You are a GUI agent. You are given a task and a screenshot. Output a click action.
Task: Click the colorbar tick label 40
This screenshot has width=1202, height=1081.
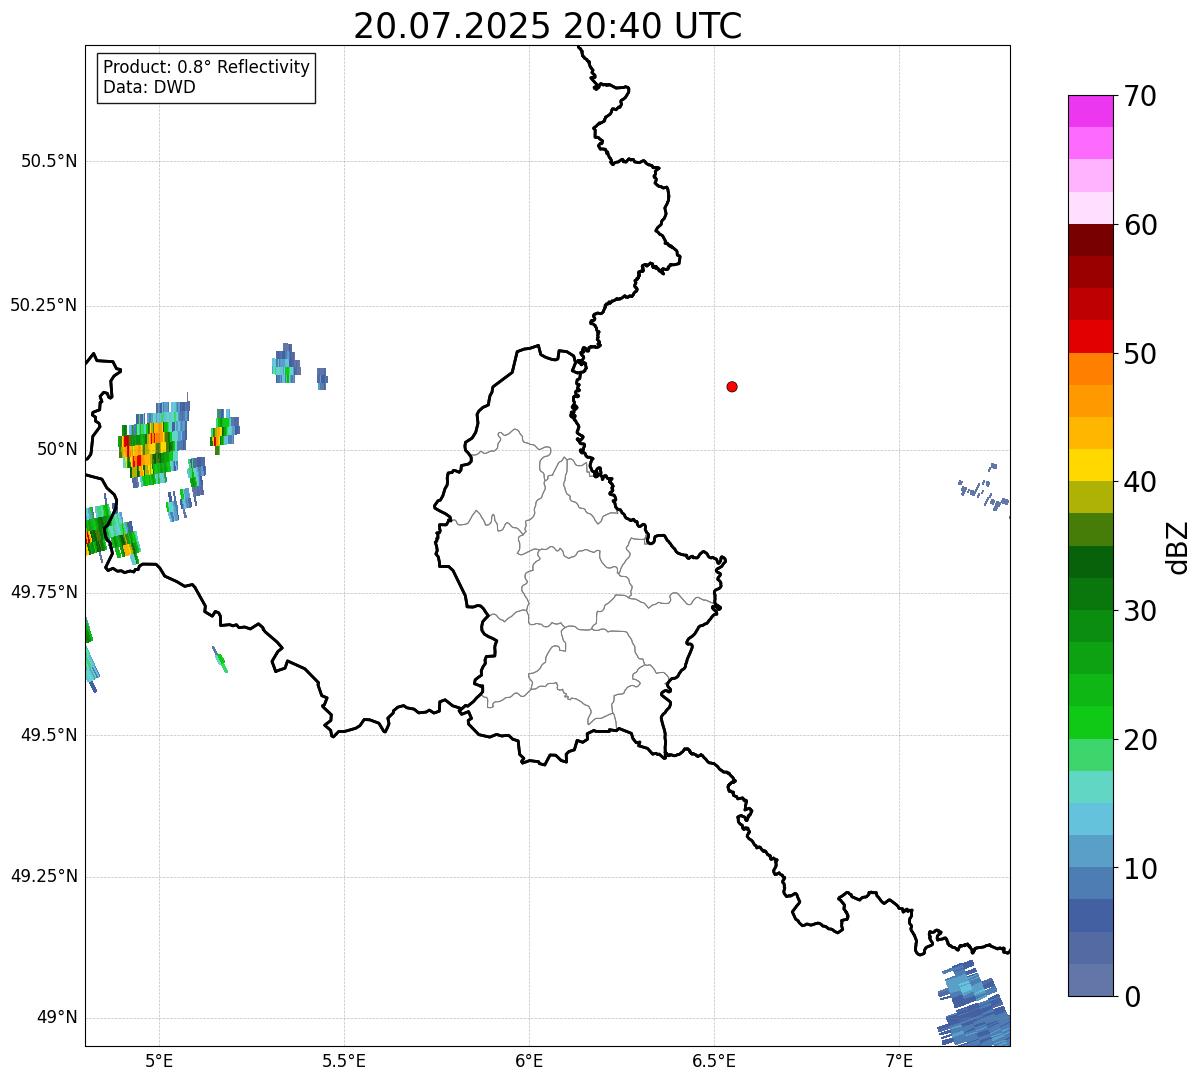[1140, 482]
